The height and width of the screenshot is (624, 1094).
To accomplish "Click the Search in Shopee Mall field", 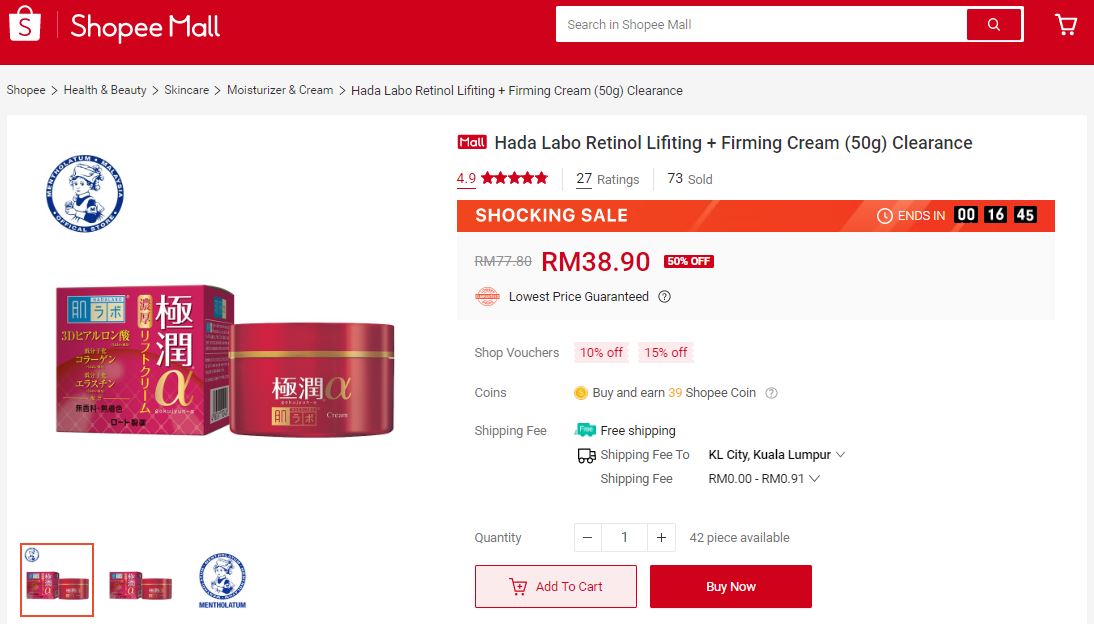I will click(760, 24).
